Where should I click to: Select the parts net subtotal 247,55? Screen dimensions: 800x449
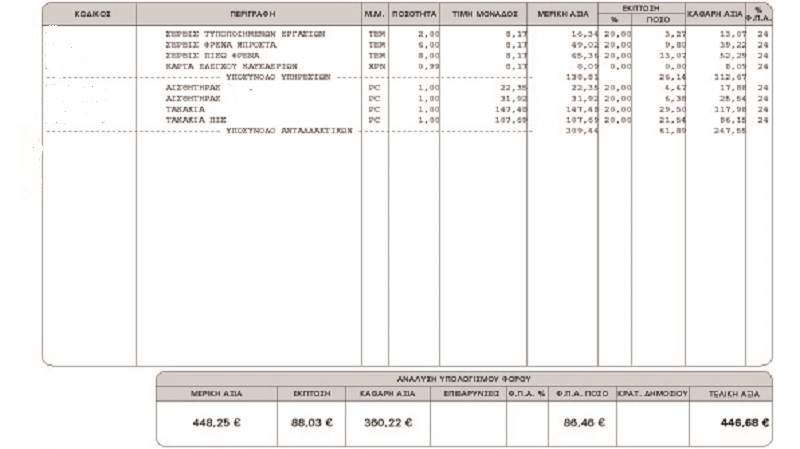point(730,131)
